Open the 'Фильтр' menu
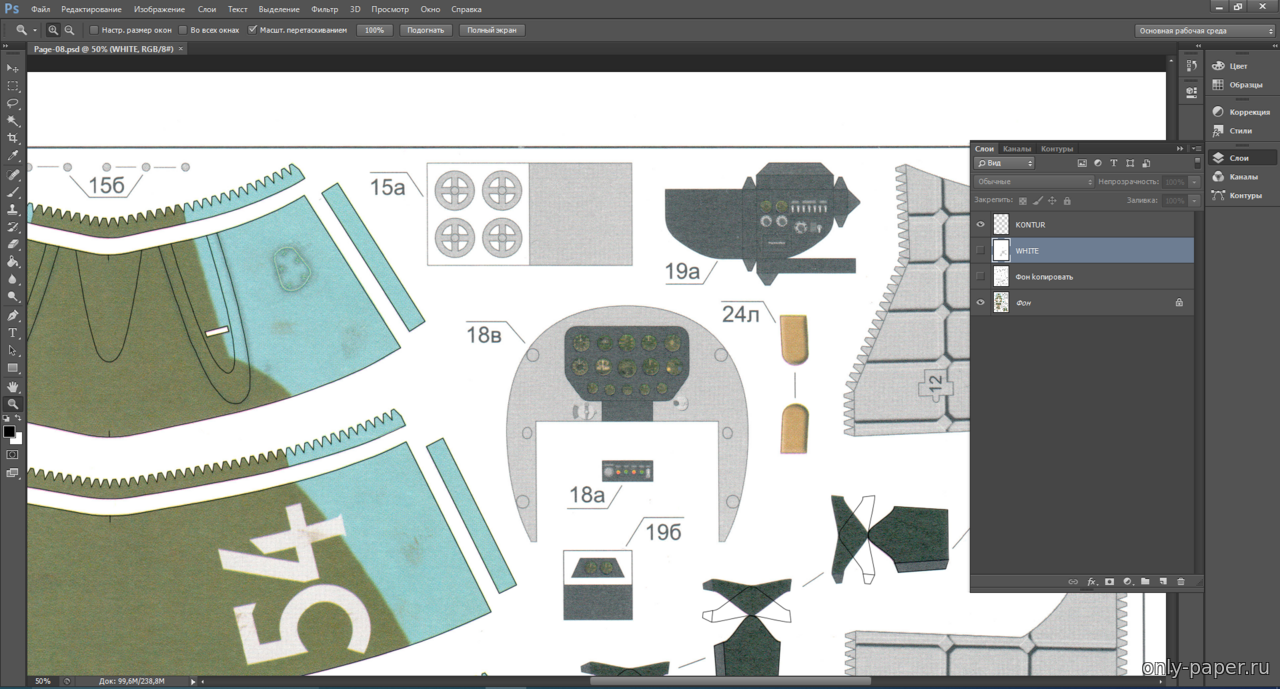This screenshot has height=689, width=1280. pos(324,9)
